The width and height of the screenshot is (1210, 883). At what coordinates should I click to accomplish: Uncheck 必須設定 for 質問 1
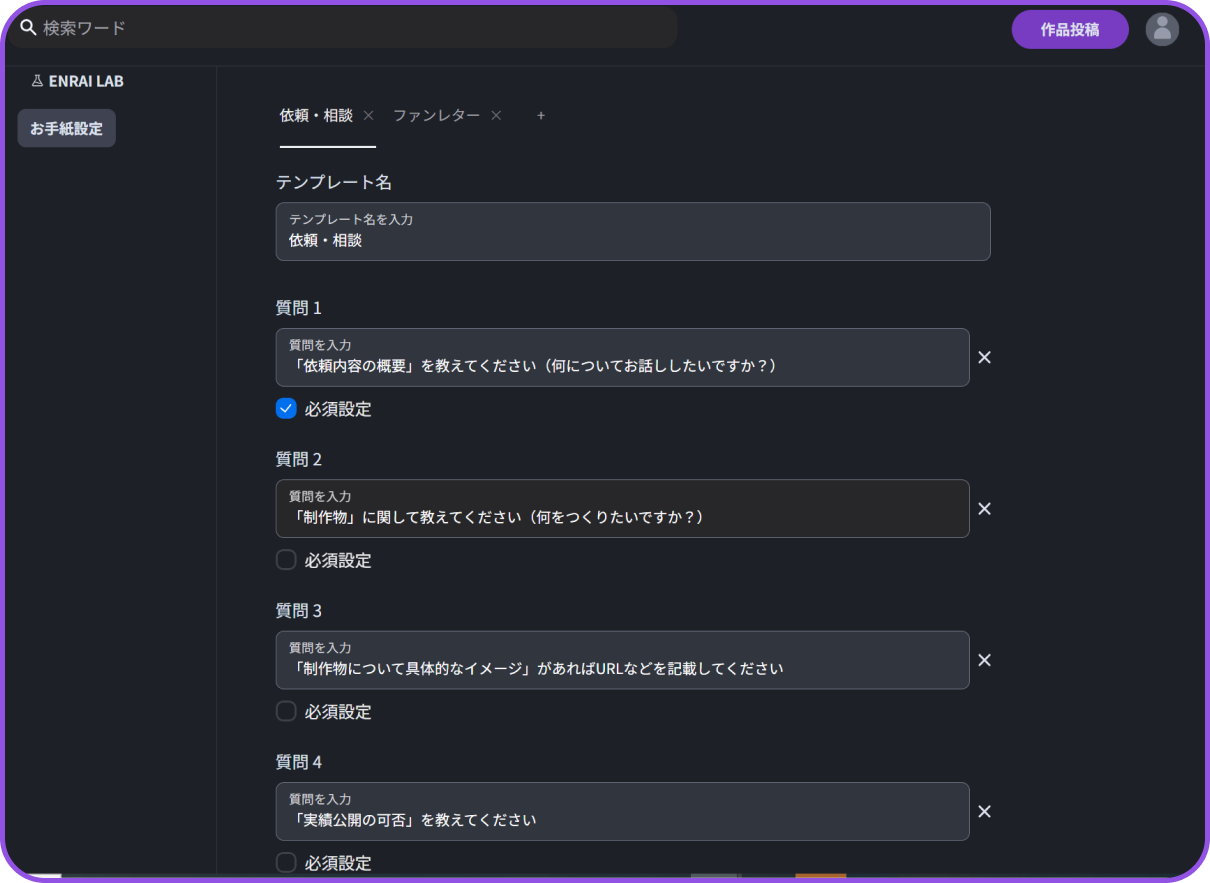(x=286, y=408)
